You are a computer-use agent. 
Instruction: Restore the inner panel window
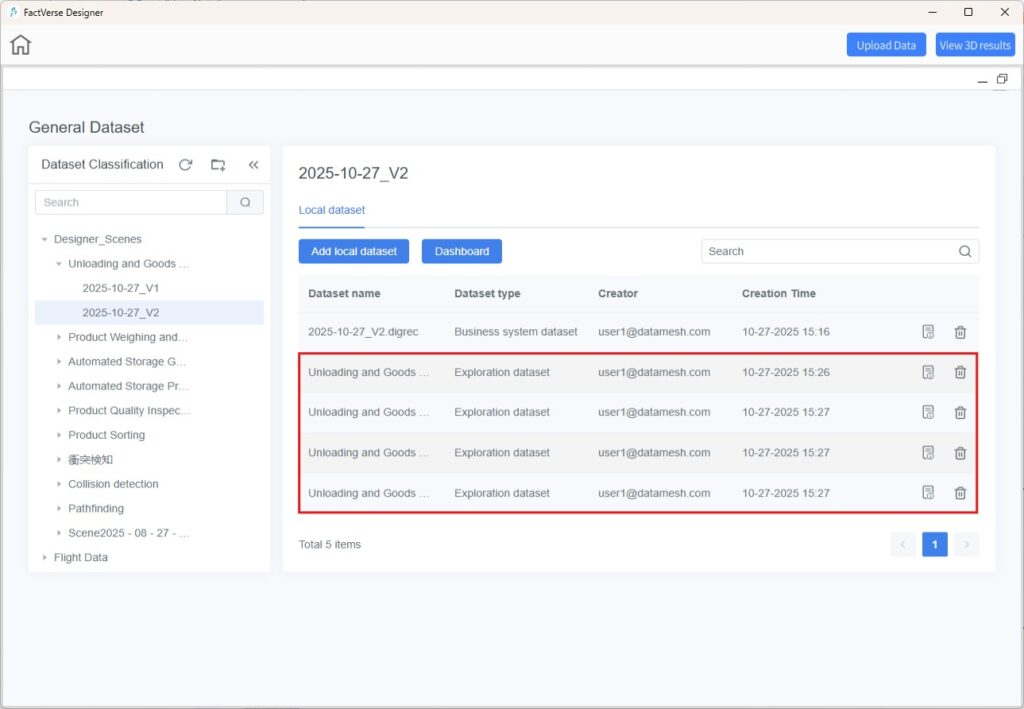tap(1002, 80)
